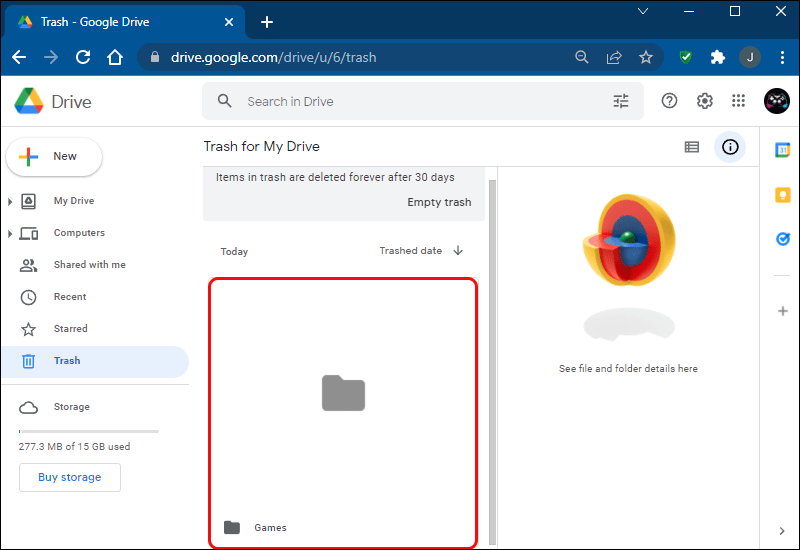Image resolution: width=800 pixels, height=550 pixels.
Task: Switch to list layout view
Action: tap(692, 147)
